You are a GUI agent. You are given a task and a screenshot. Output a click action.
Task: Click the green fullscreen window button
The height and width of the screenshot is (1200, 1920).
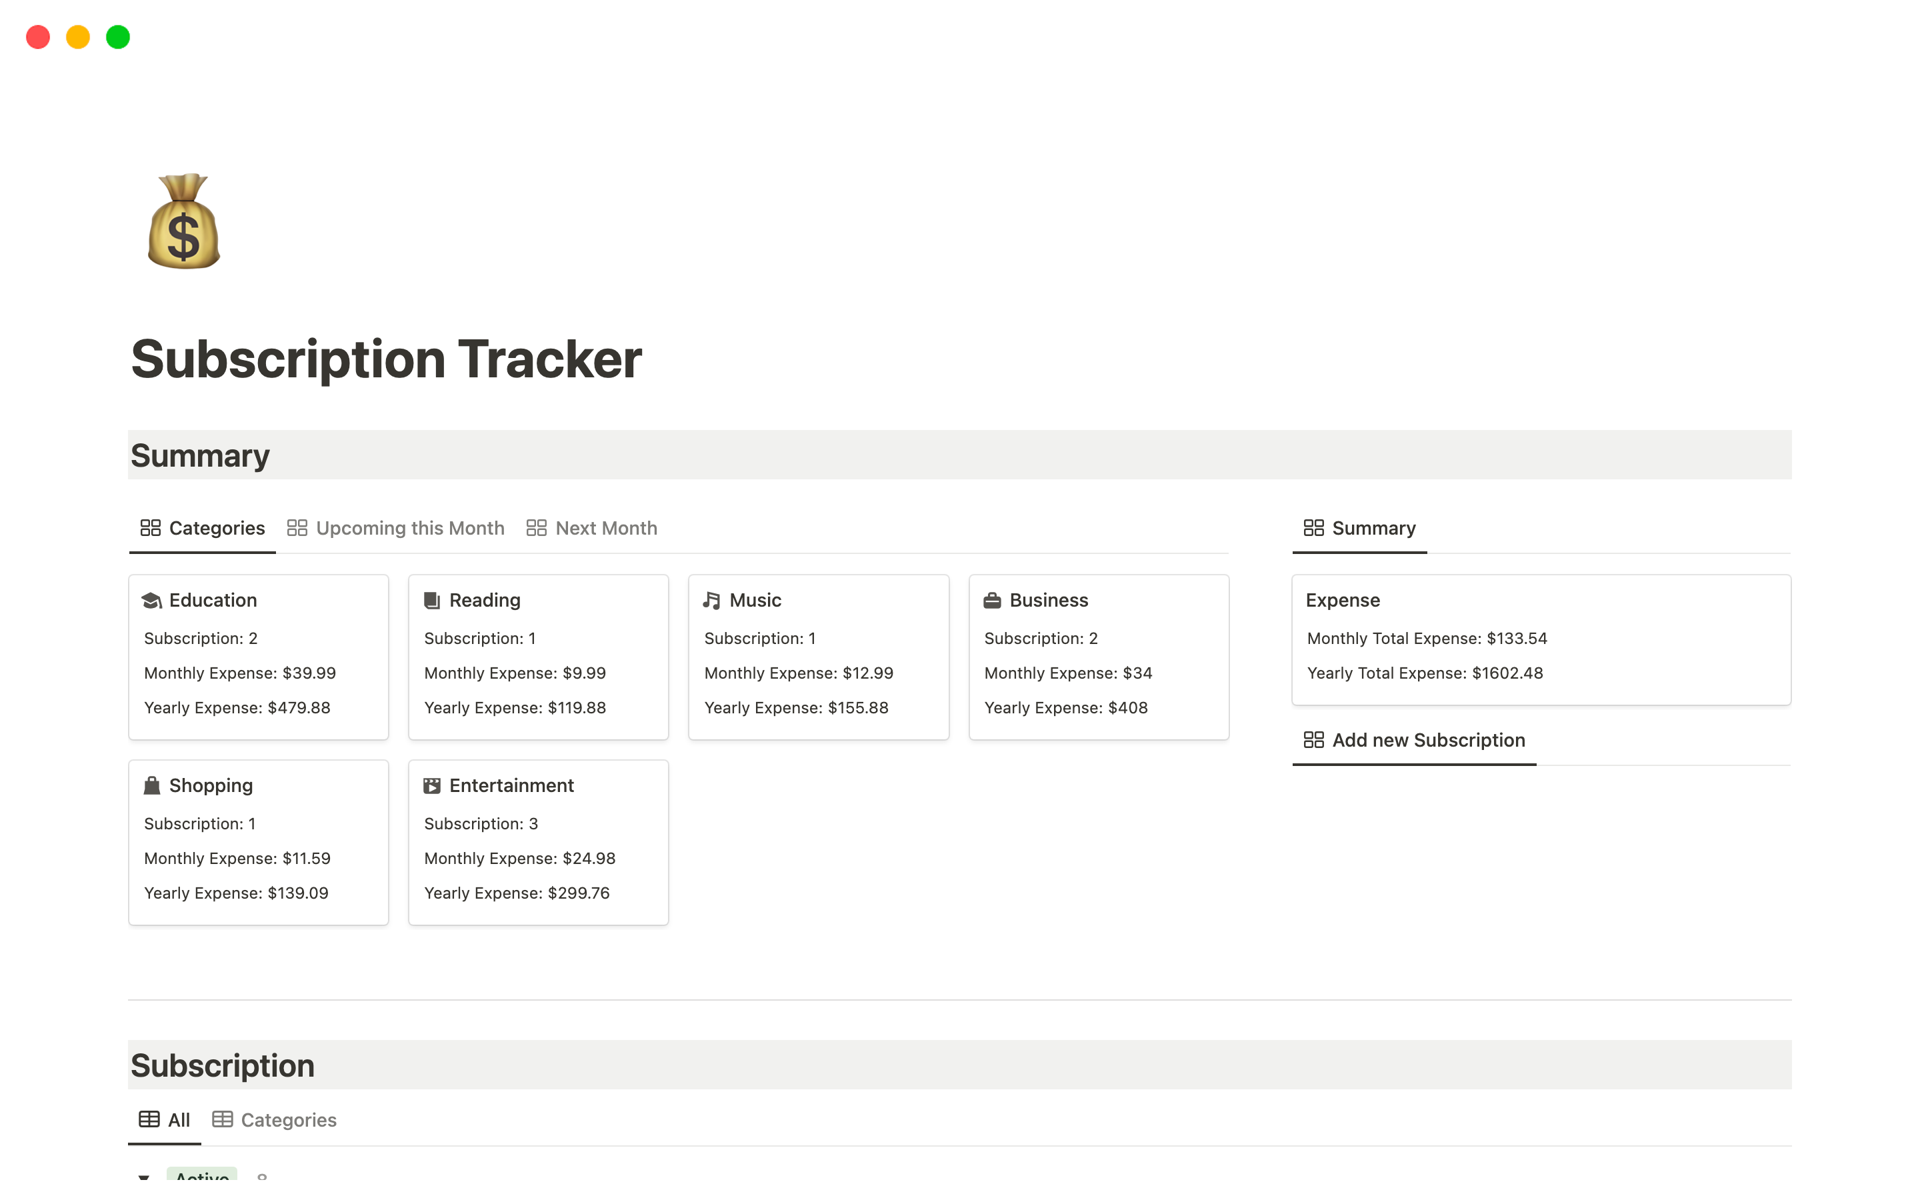point(118,37)
